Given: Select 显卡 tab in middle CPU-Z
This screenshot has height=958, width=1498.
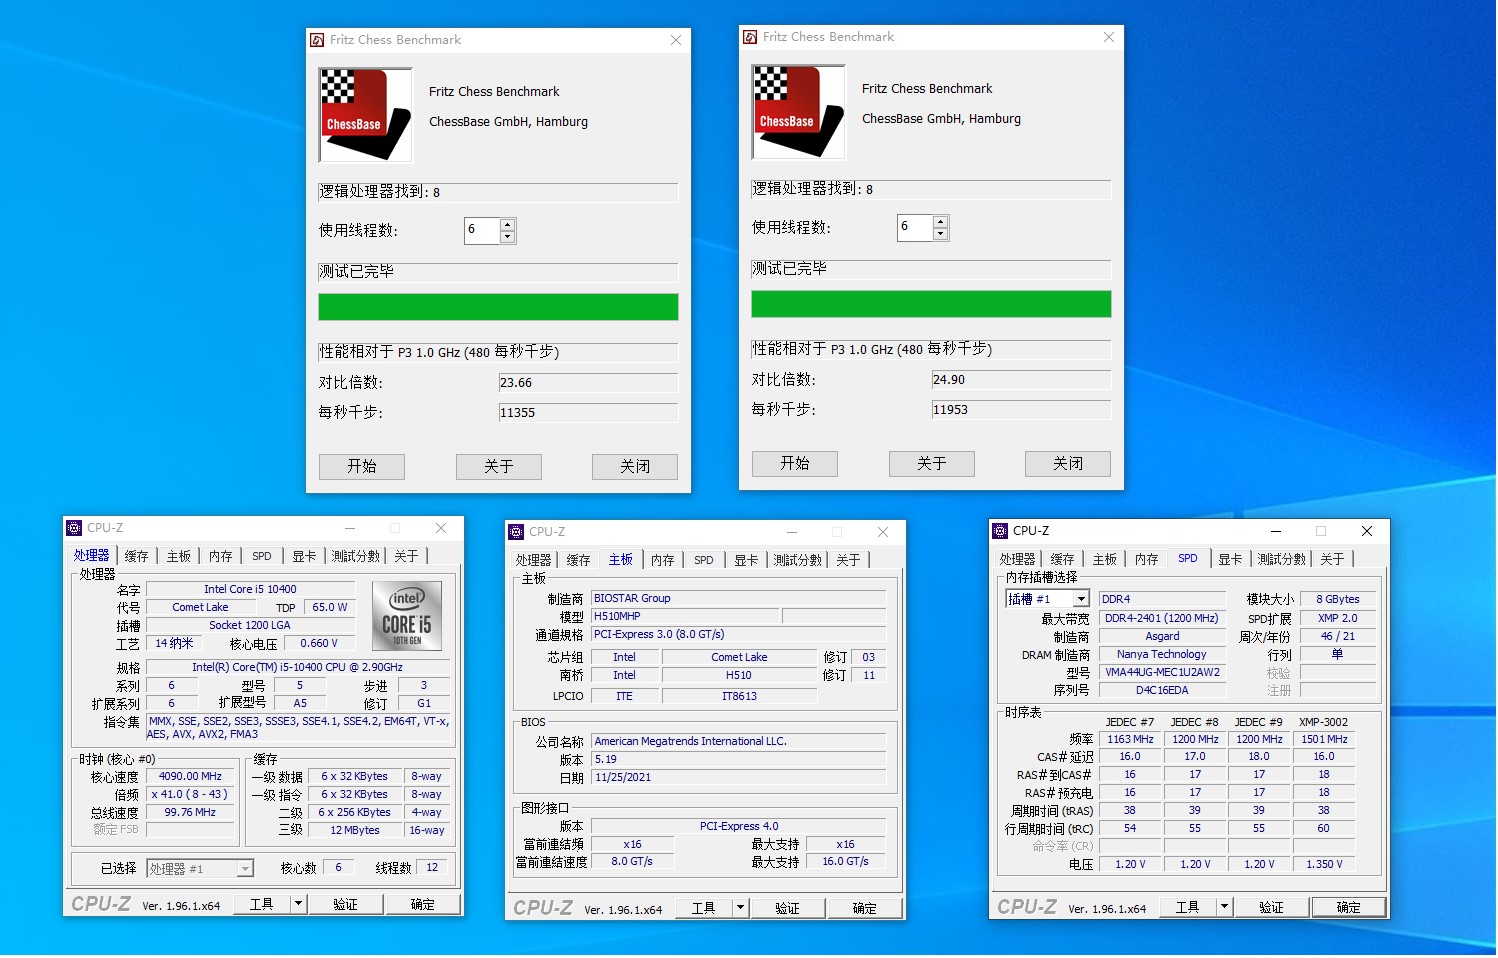Looking at the screenshot, I should tap(746, 560).
